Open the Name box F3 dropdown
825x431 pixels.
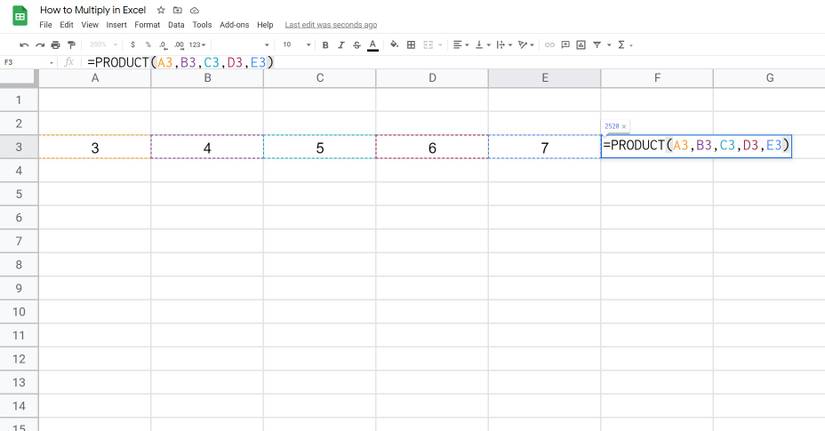pos(52,63)
